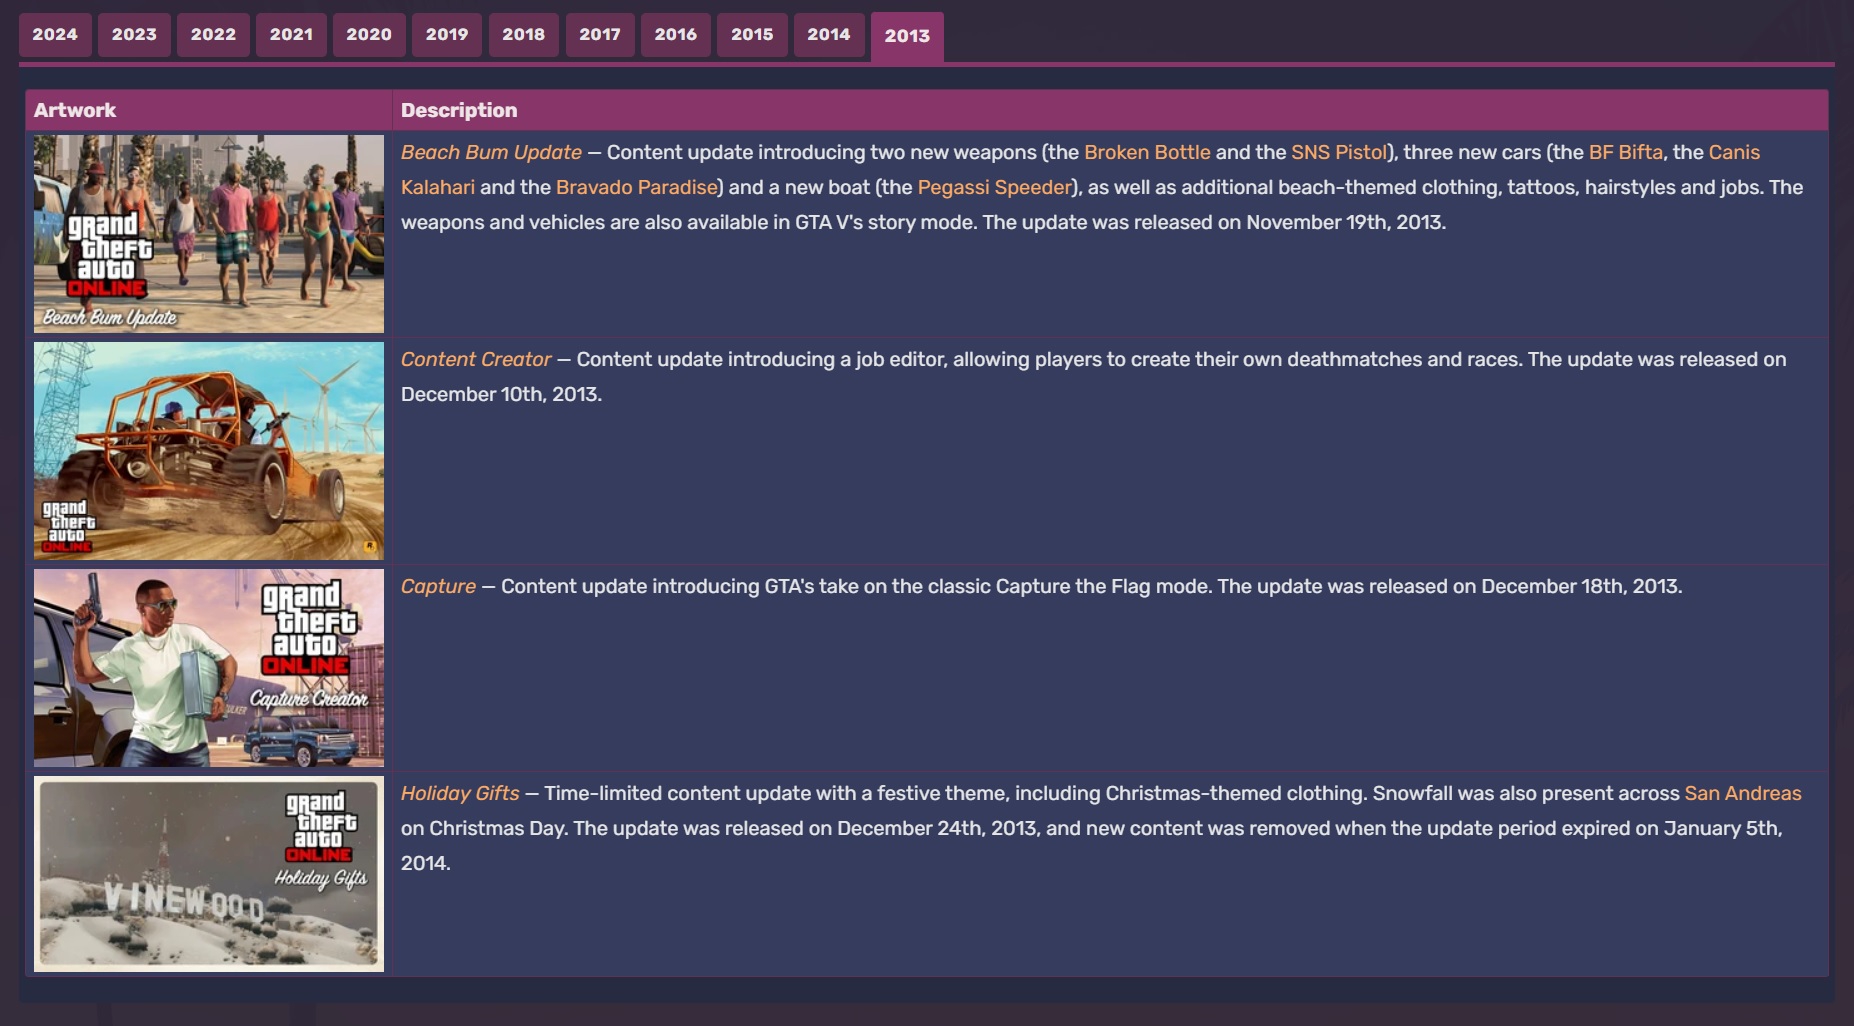View the Content Creator buggy artwork

[209, 451]
